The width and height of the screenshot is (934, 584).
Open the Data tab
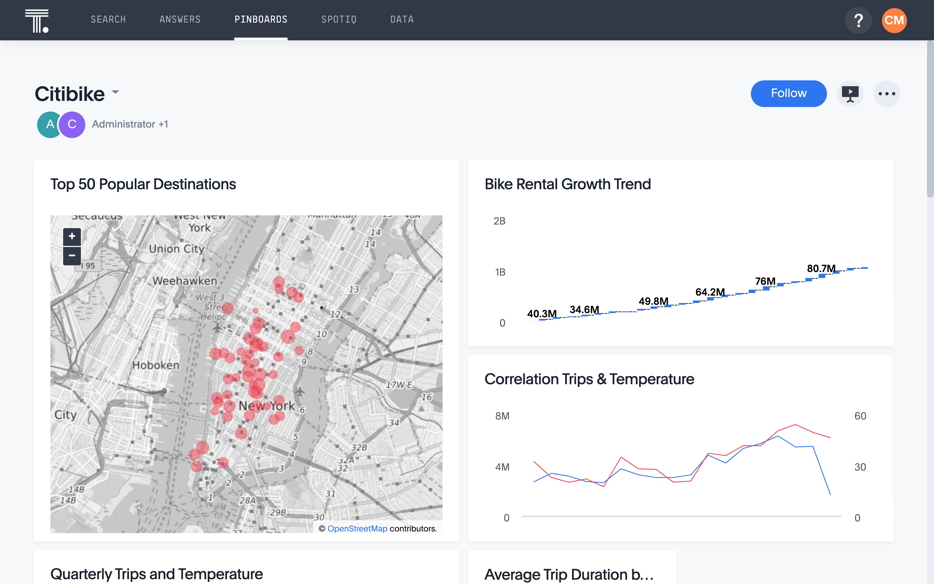(x=402, y=20)
